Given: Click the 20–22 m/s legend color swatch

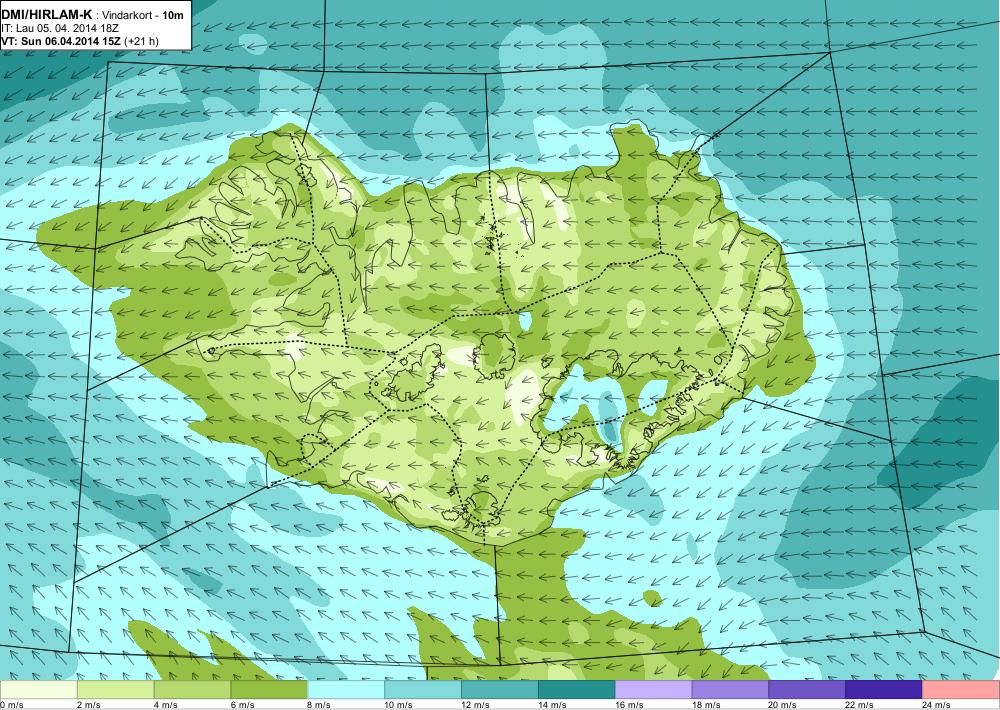Looking at the screenshot, I should pyautogui.click(x=807, y=690).
